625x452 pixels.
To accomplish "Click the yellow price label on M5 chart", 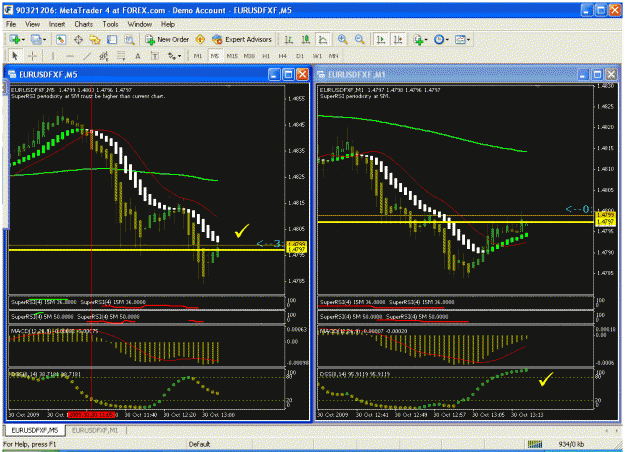I will 297,247.
